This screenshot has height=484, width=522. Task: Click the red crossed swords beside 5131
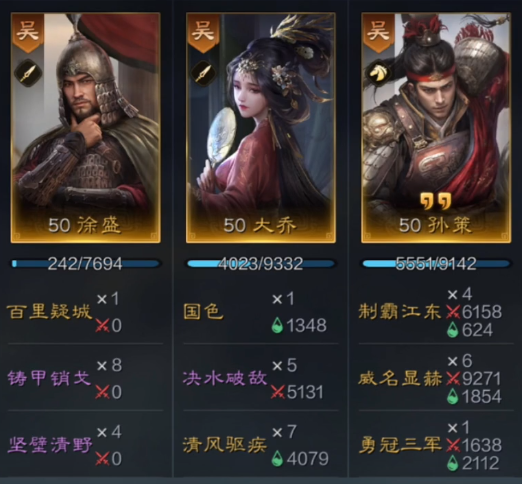(278, 392)
